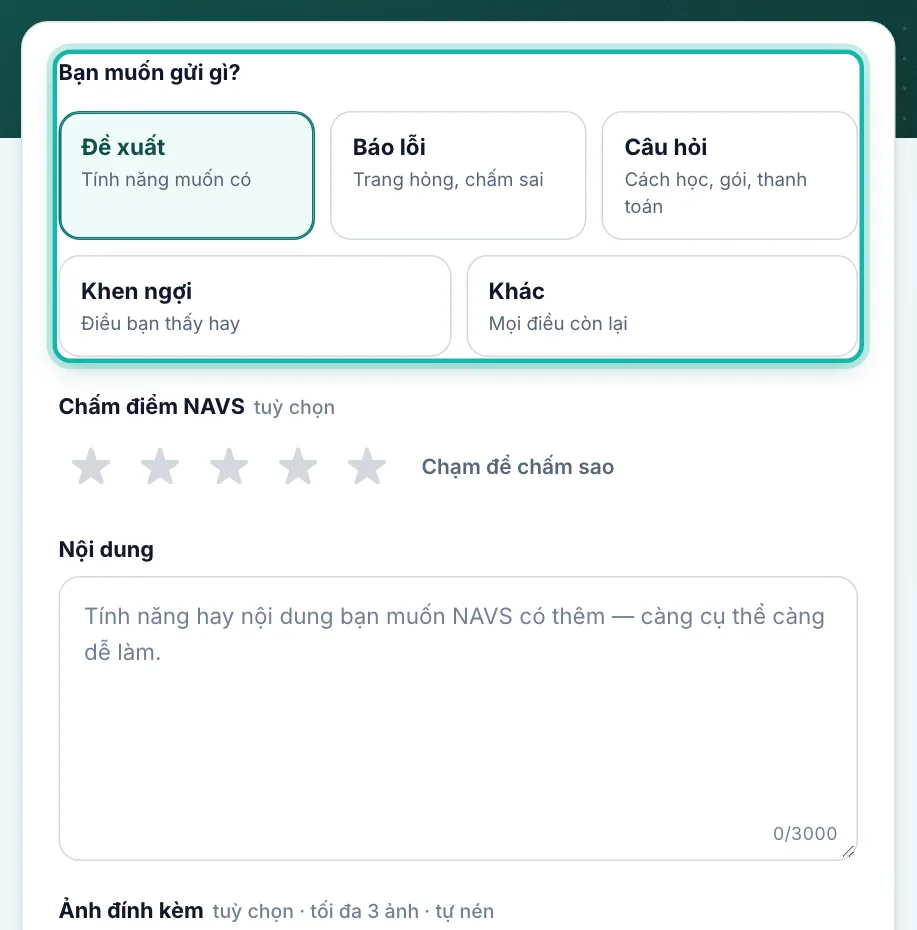Select Khen ngợi as feedback type
Viewport: 917px width, 930px height.
pos(255,306)
